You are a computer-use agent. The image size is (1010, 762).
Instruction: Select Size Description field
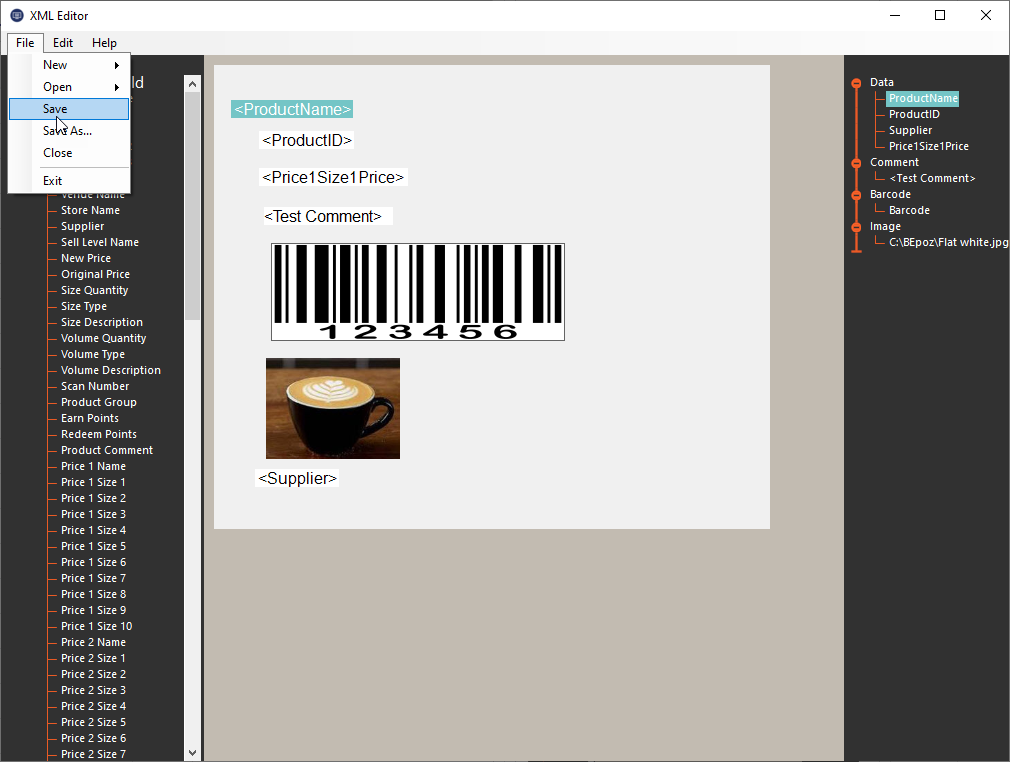coord(102,323)
